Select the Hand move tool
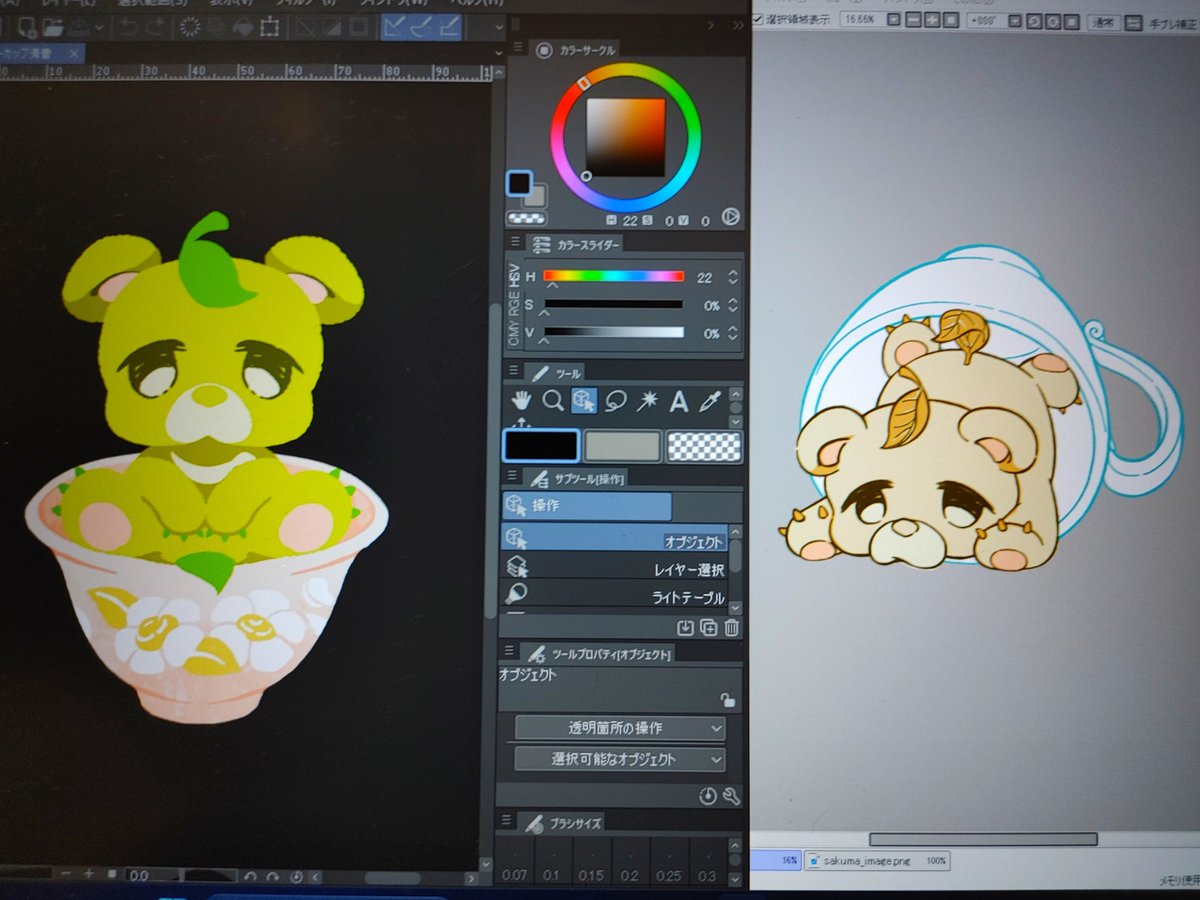 click(521, 402)
